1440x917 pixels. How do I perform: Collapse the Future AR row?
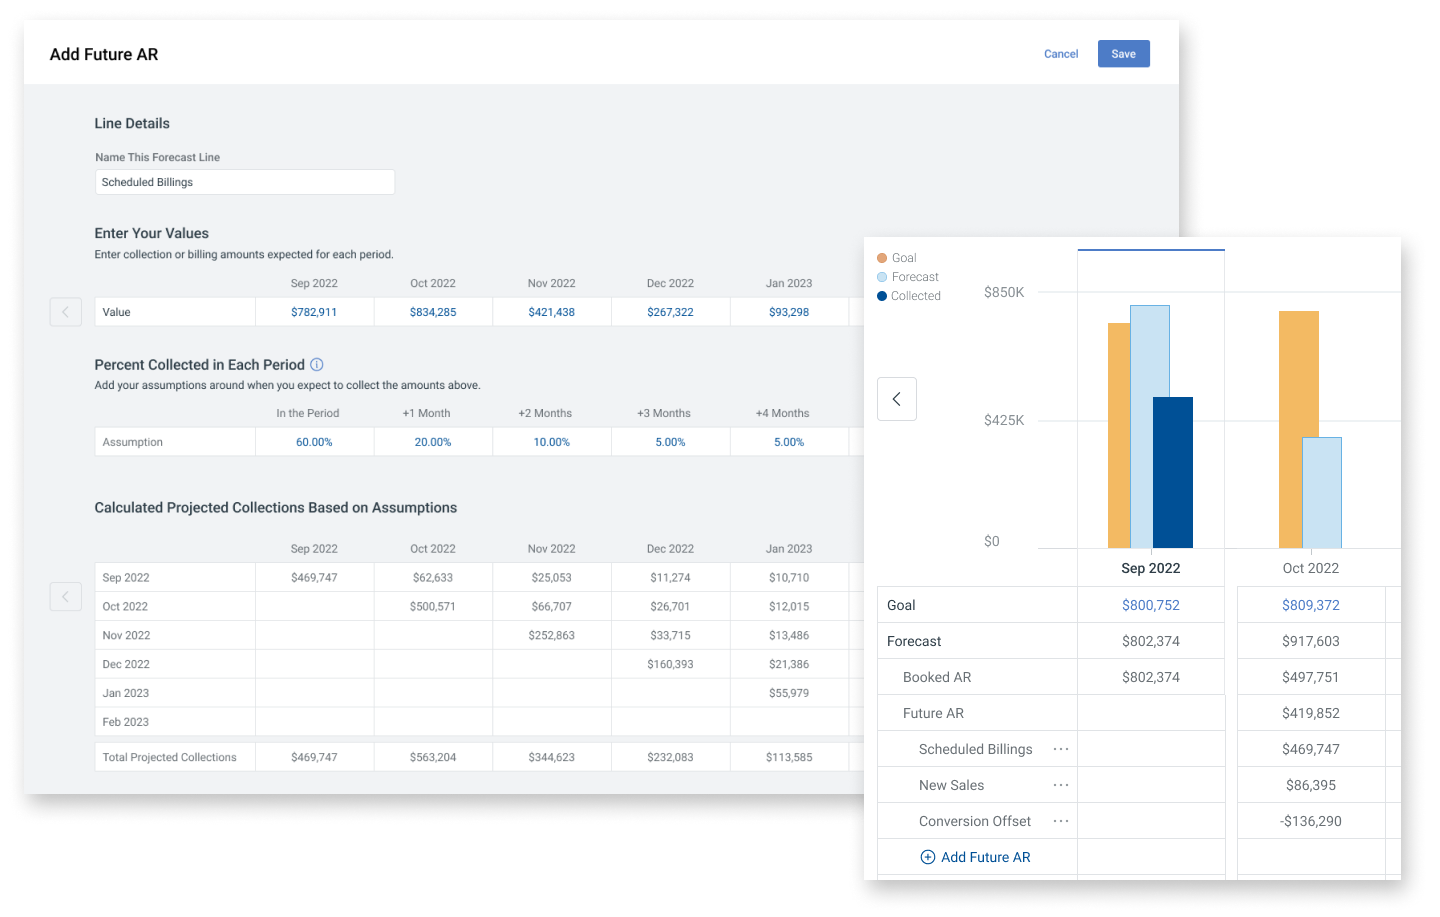933,713
